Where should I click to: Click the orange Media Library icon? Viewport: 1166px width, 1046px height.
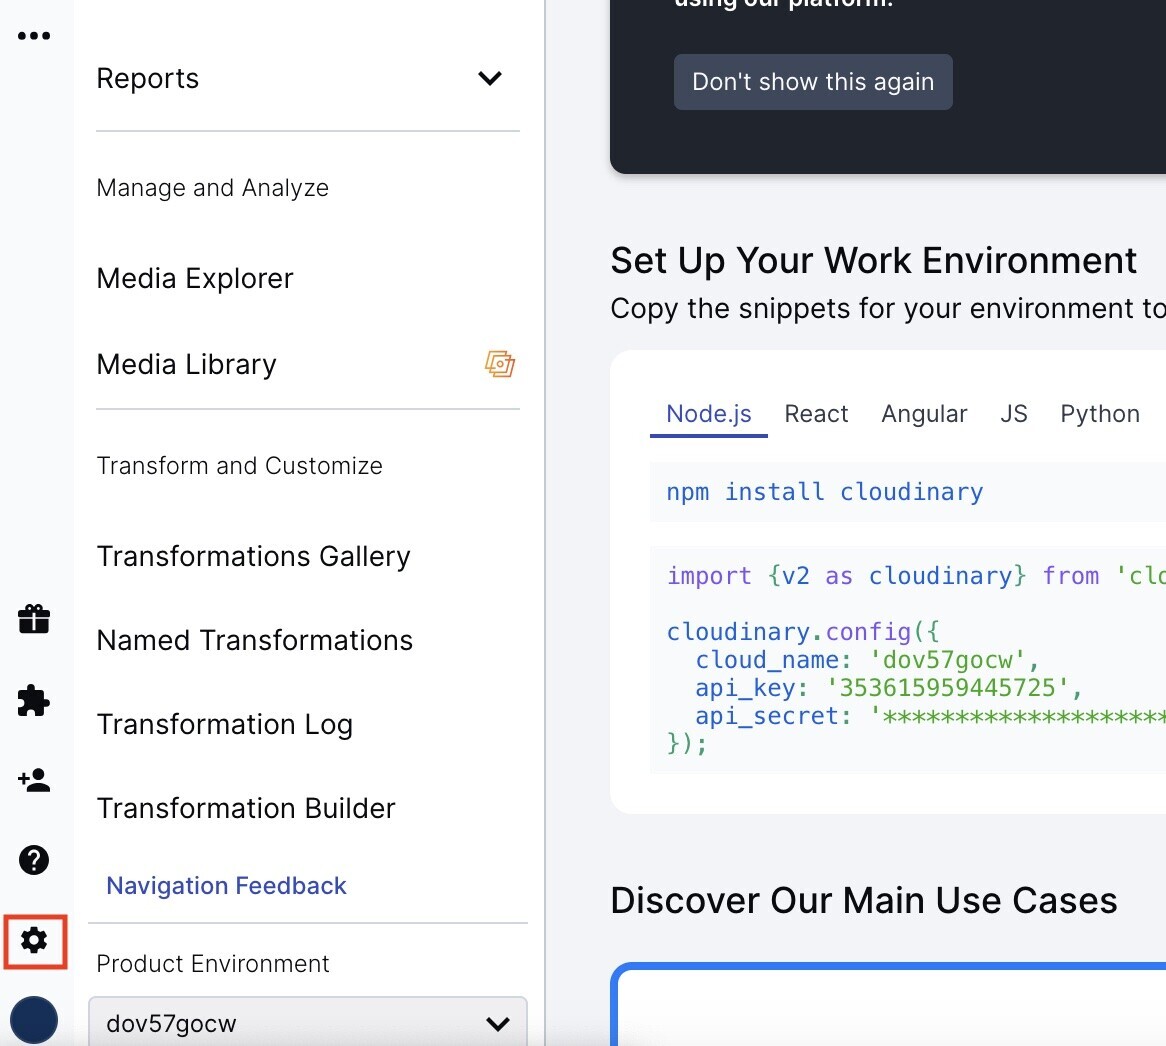(500, 364)
